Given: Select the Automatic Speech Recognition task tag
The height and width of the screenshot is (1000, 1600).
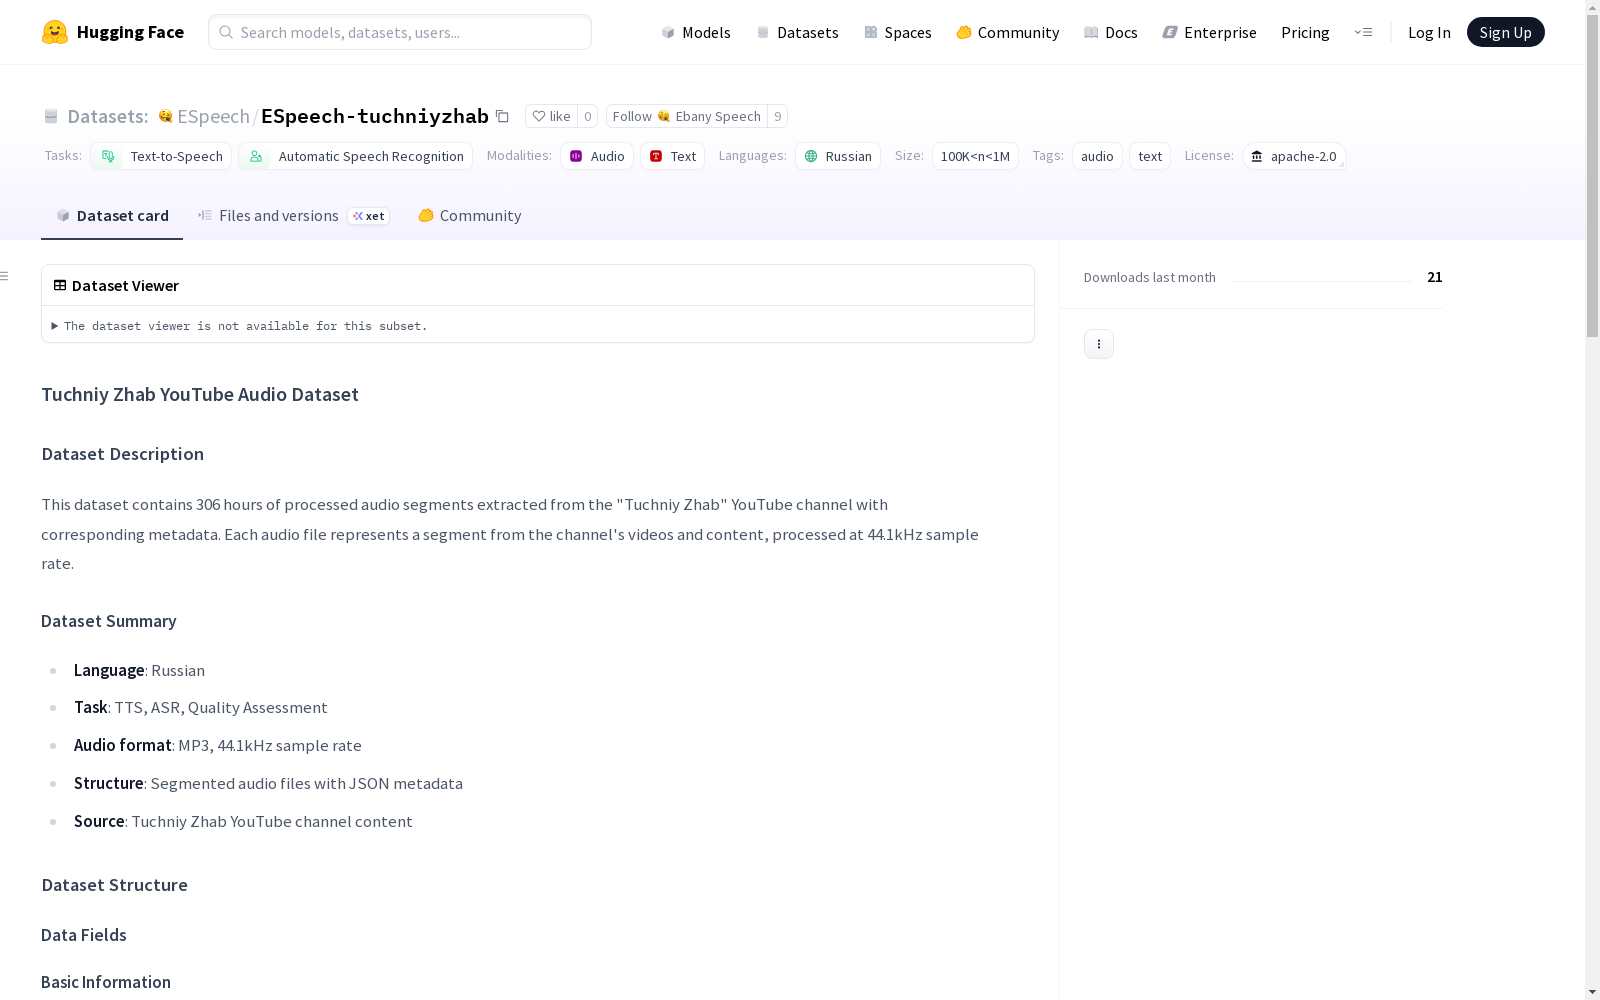Looking at the screenshot, I should tap(355, 156).
